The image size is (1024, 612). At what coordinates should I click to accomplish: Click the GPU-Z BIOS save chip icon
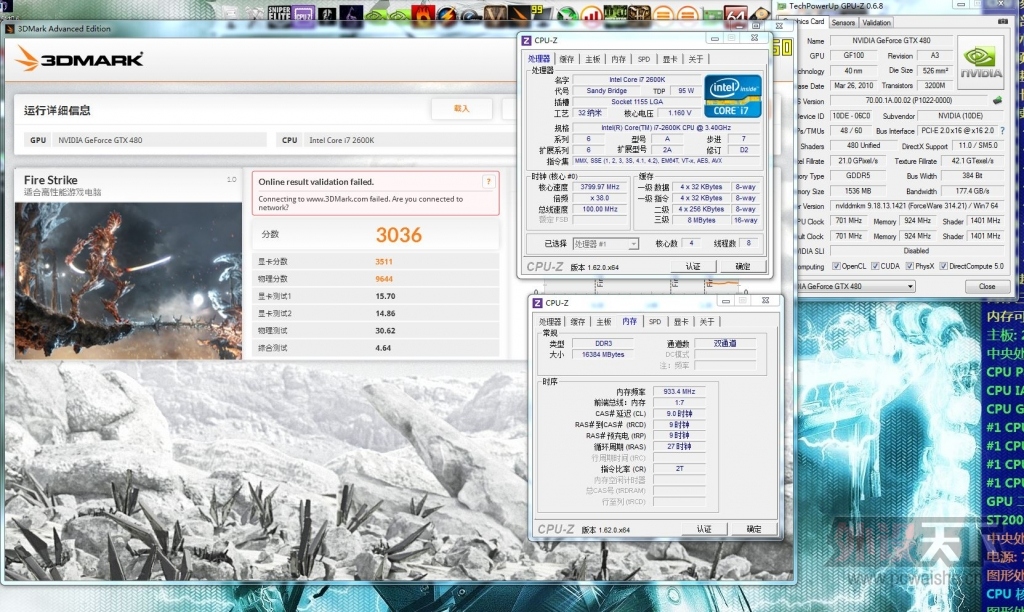997,101
